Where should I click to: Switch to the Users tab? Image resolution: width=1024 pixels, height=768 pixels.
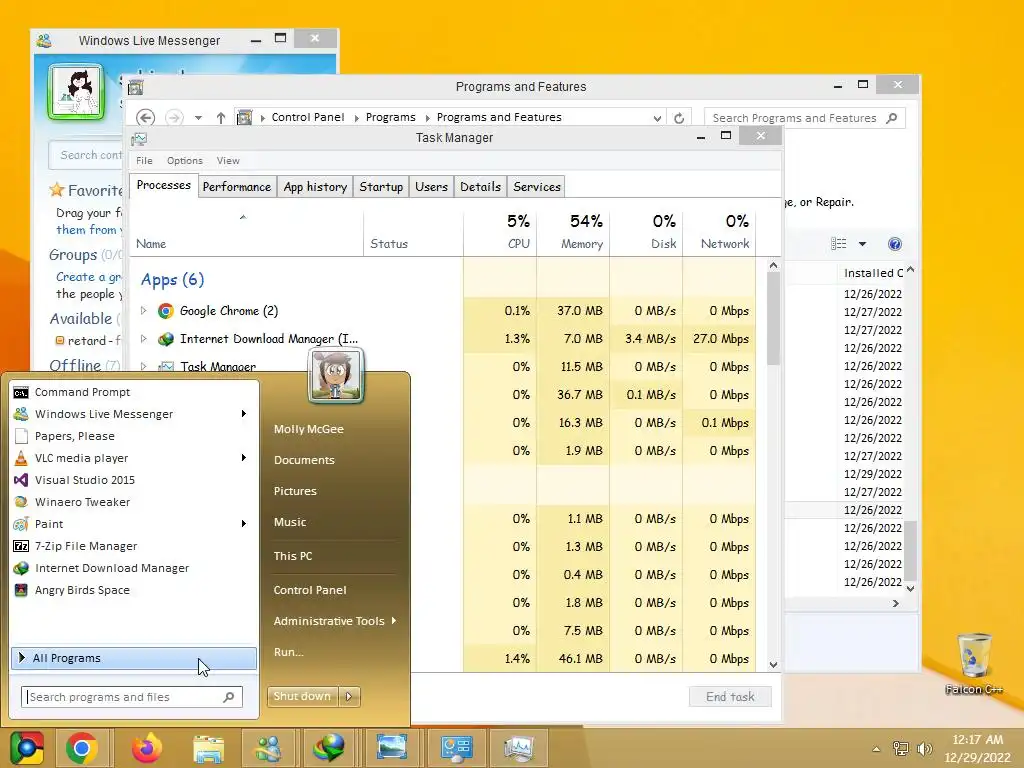point(431,187)
